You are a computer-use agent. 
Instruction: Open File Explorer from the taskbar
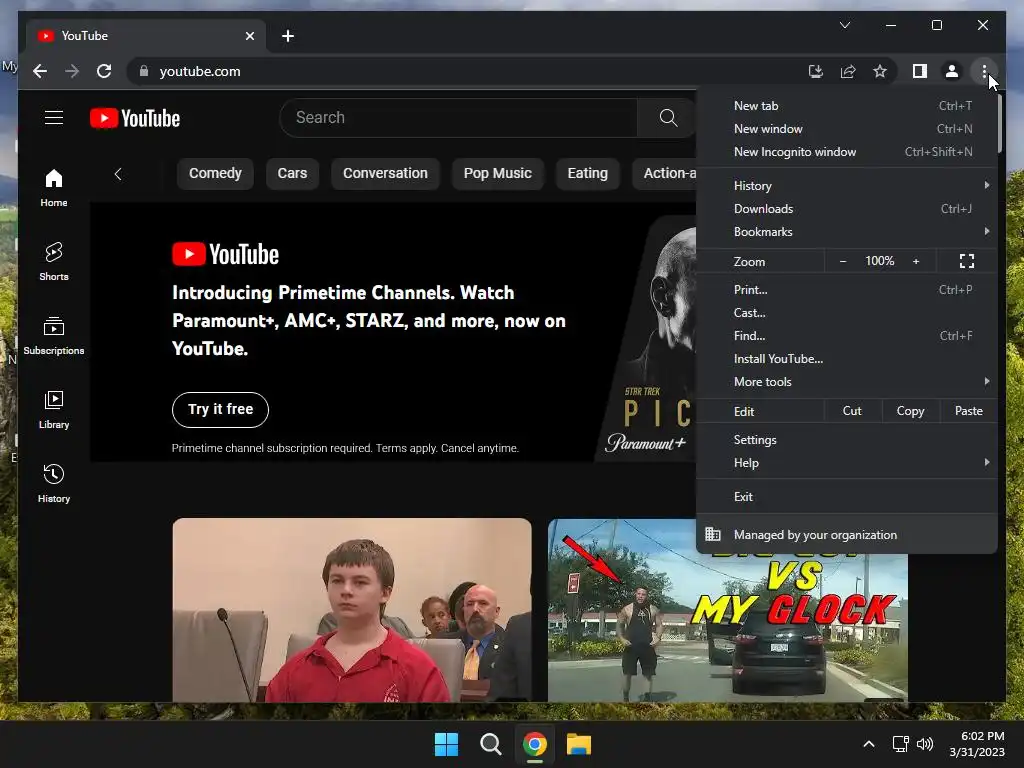[579, 744]
